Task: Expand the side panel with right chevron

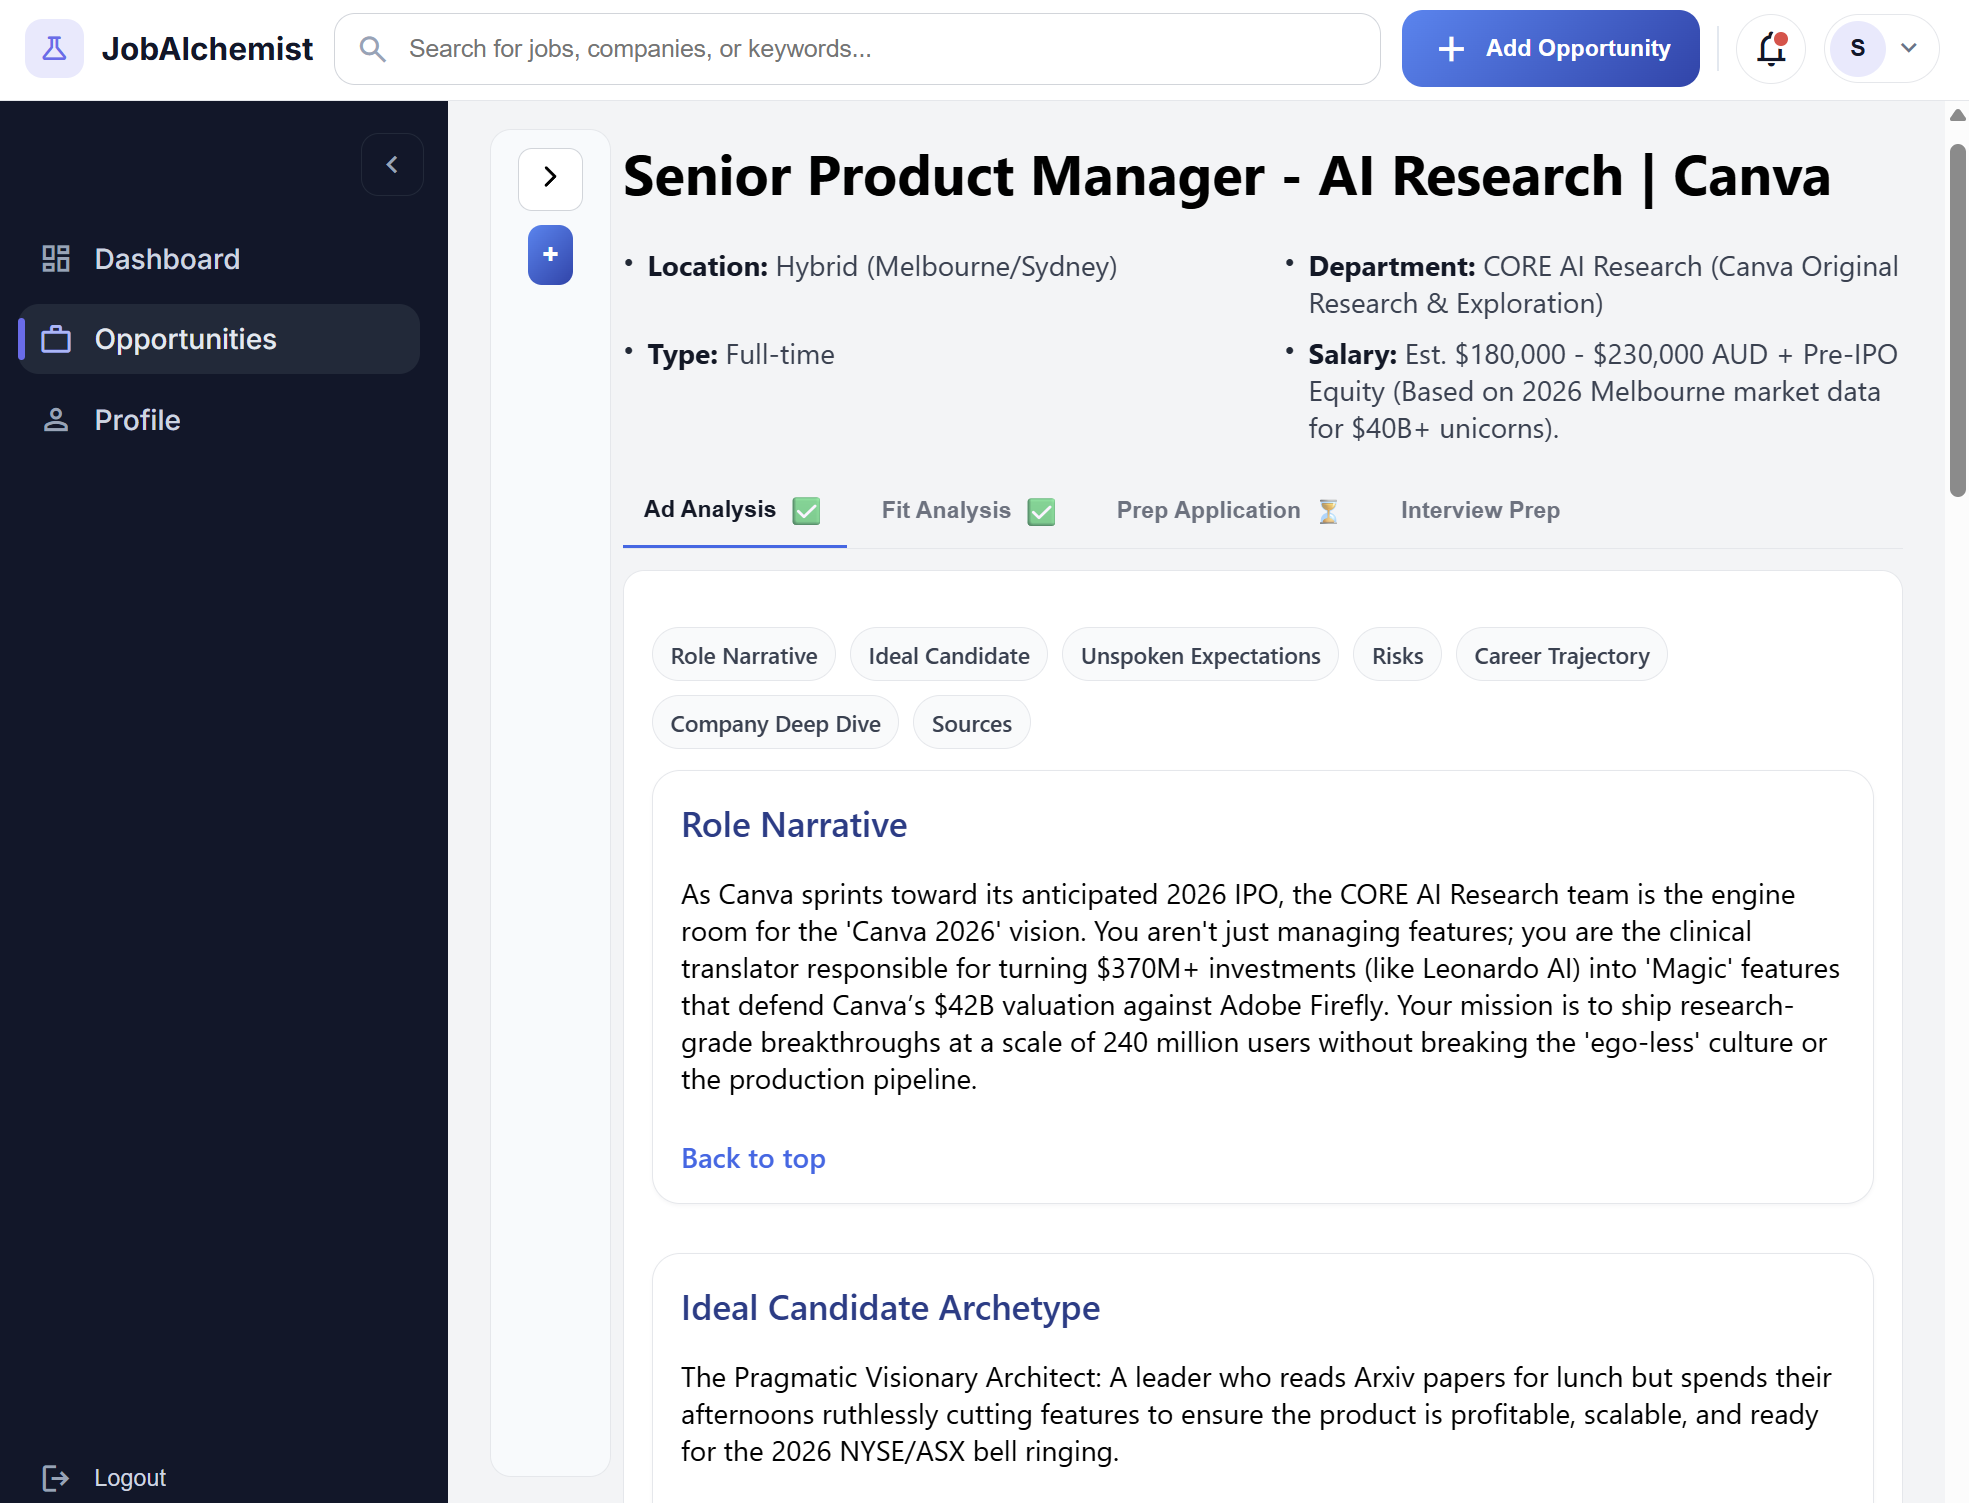Action: 550,178
